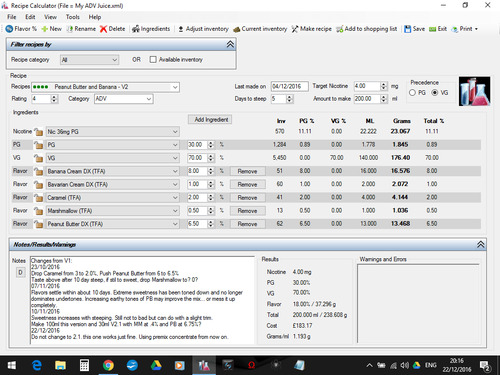Open Google Chrome from the taskbar
The image size is (500, 375).
[108, 365]
